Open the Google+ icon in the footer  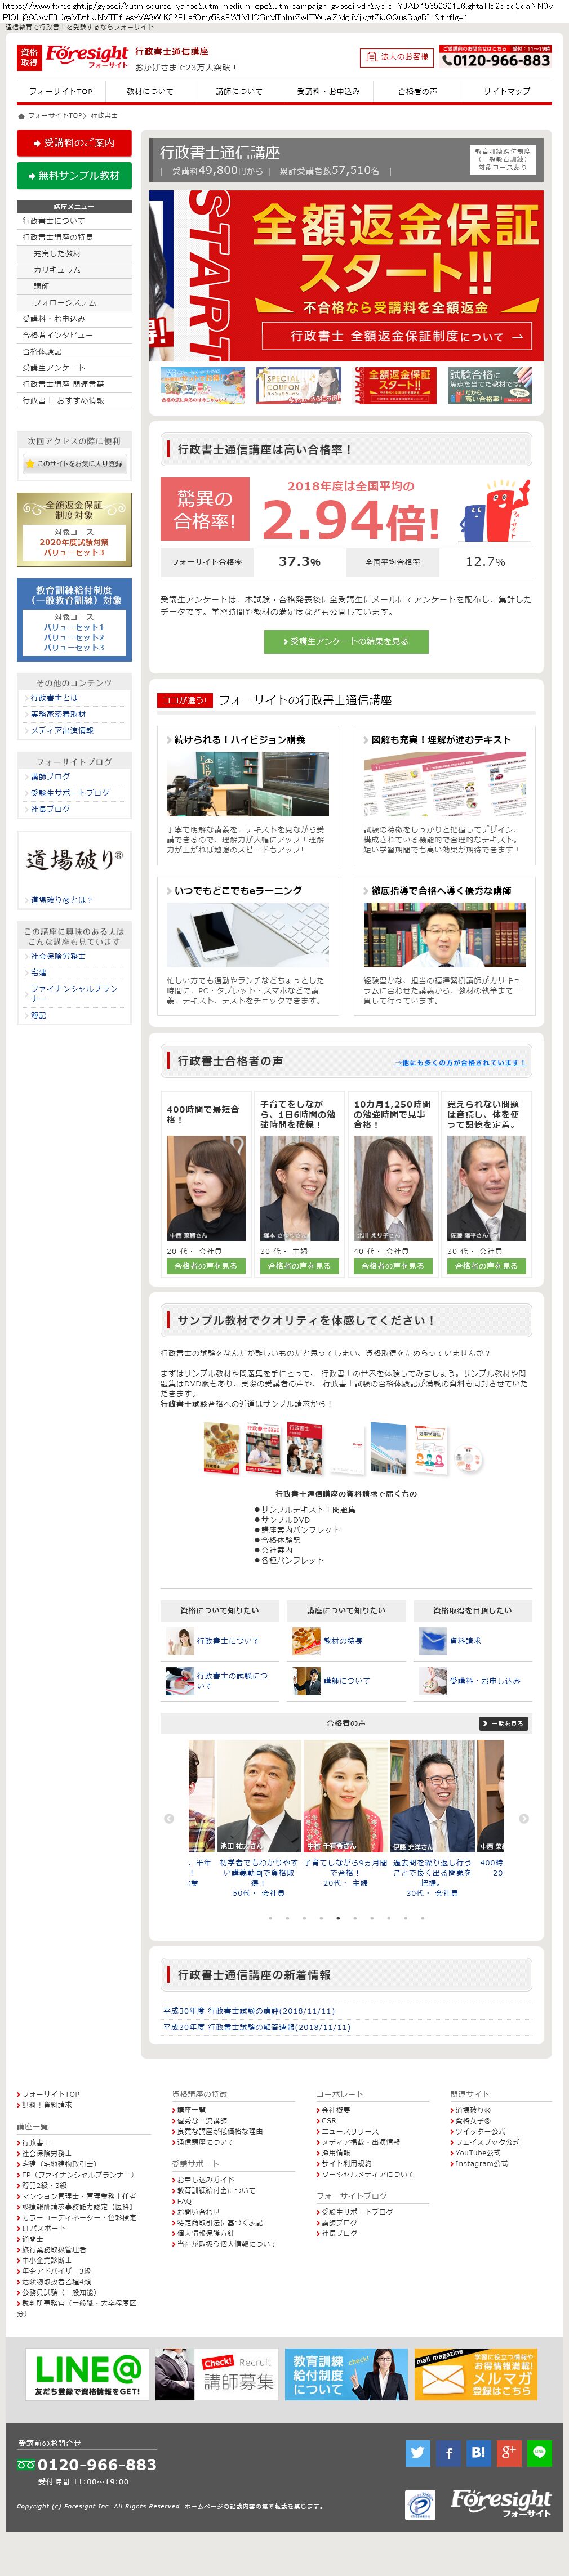pos(508,2452)
